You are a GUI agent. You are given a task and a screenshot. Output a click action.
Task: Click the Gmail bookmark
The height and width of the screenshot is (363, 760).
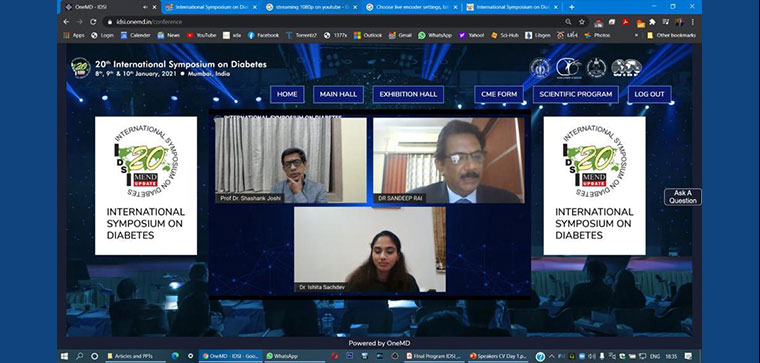[400, 35]
